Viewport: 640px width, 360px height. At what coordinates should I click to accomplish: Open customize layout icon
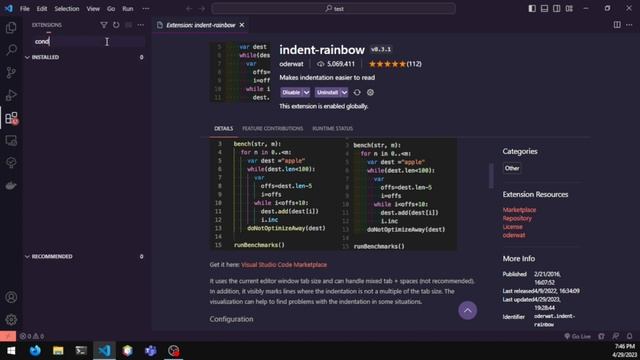(x=569, y=9)
